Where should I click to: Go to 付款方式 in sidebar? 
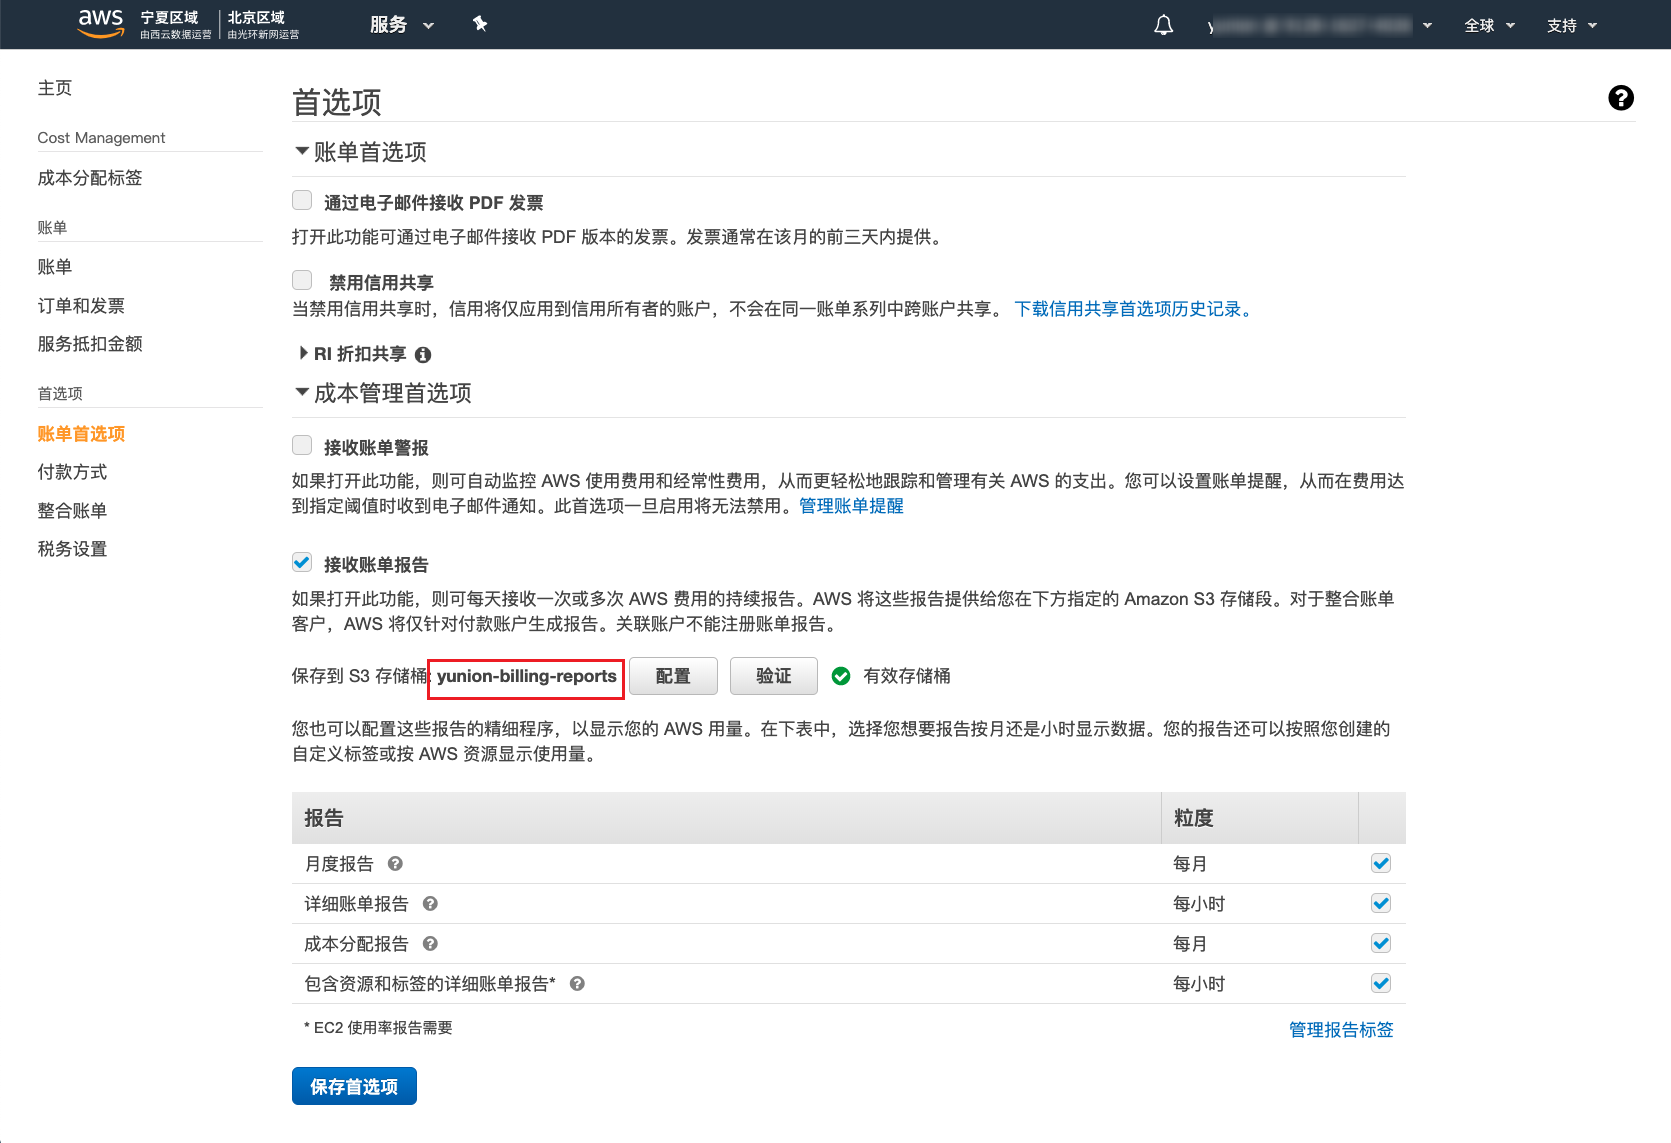coord(72,472)
